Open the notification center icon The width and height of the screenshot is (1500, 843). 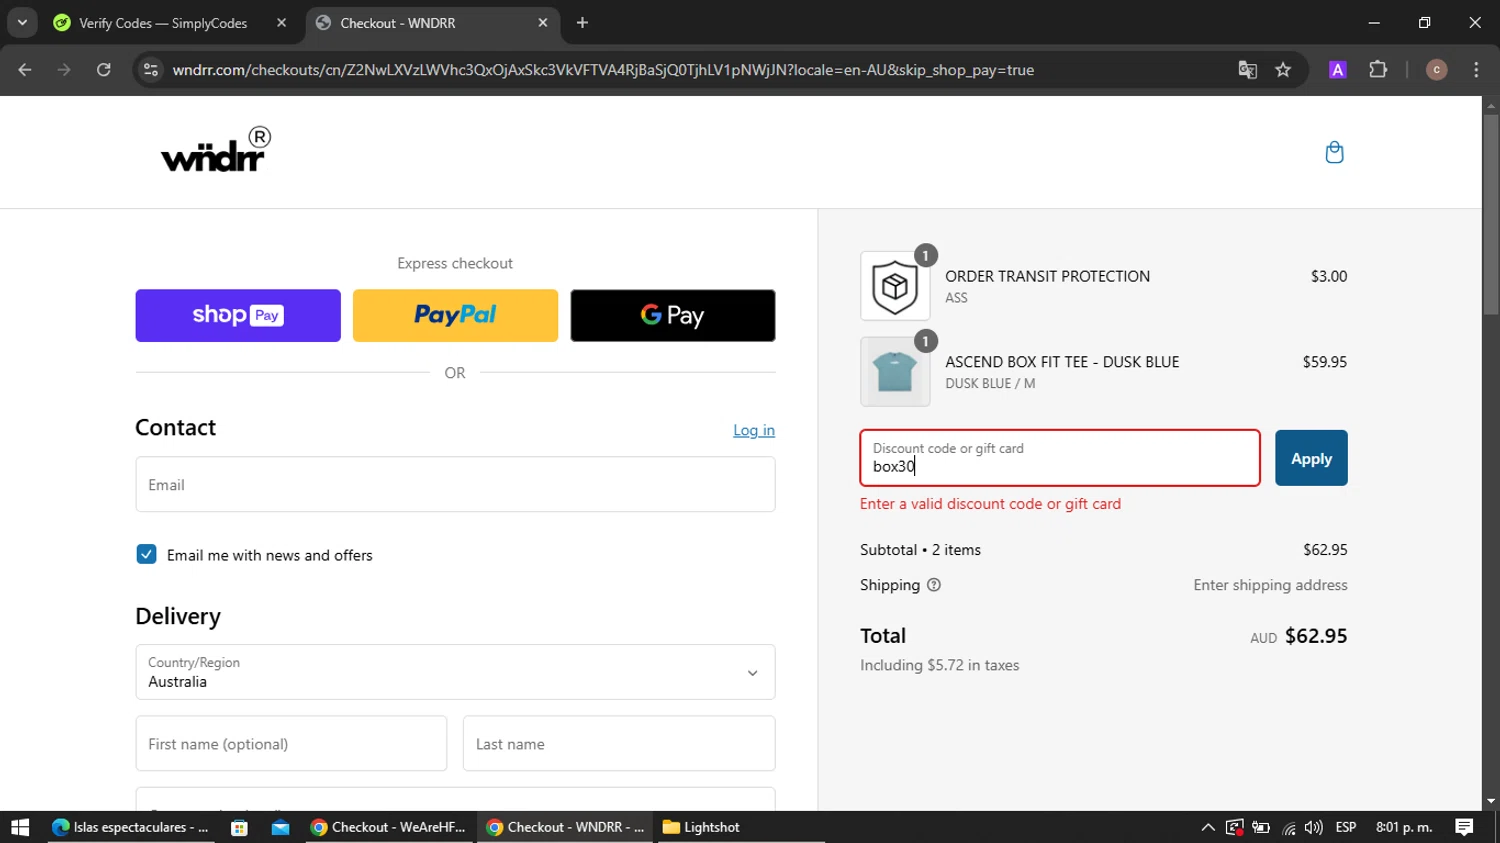pyautogui.click(x=1464, y=827)
